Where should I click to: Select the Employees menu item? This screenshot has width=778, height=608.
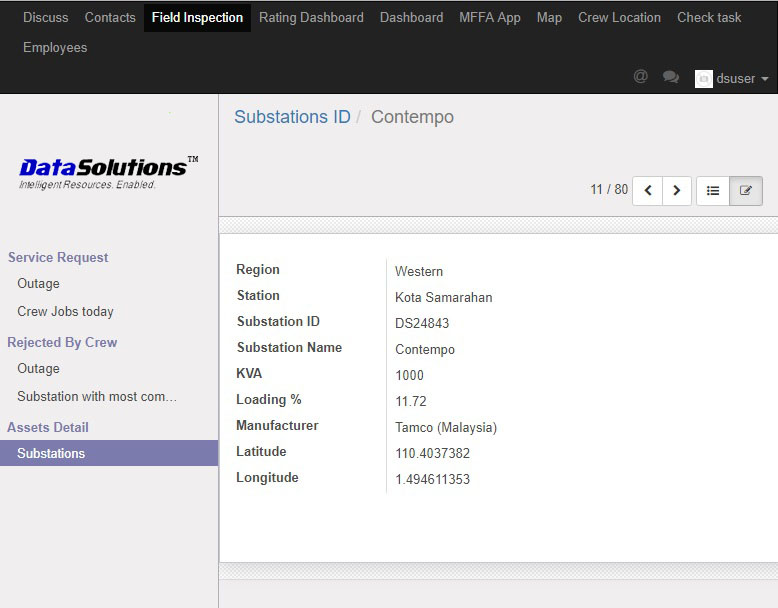coord(55,47)
